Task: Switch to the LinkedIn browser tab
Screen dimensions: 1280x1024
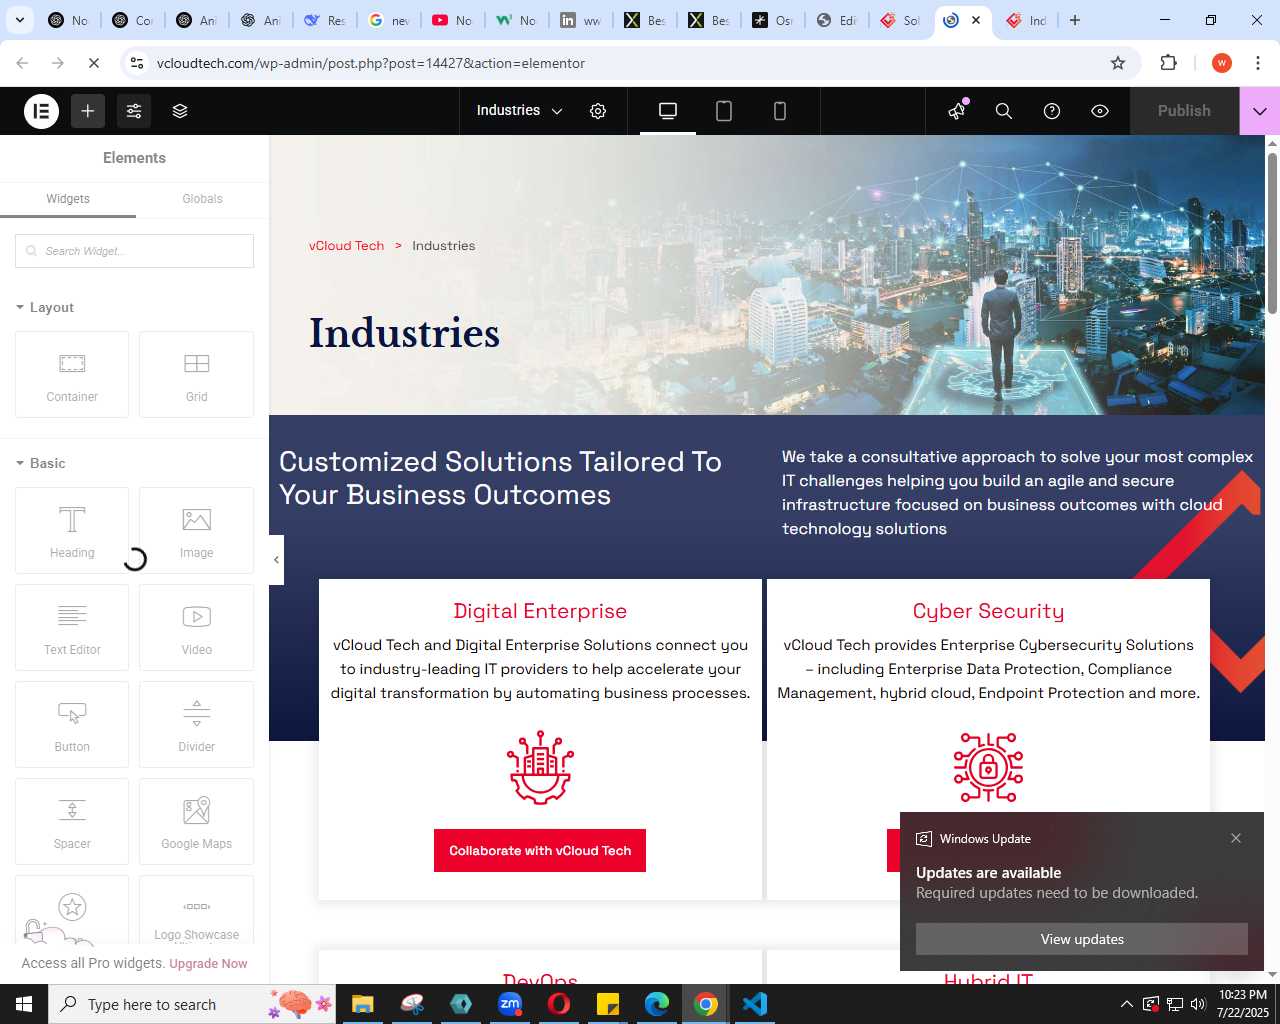Action: click(x=580, y=20)
